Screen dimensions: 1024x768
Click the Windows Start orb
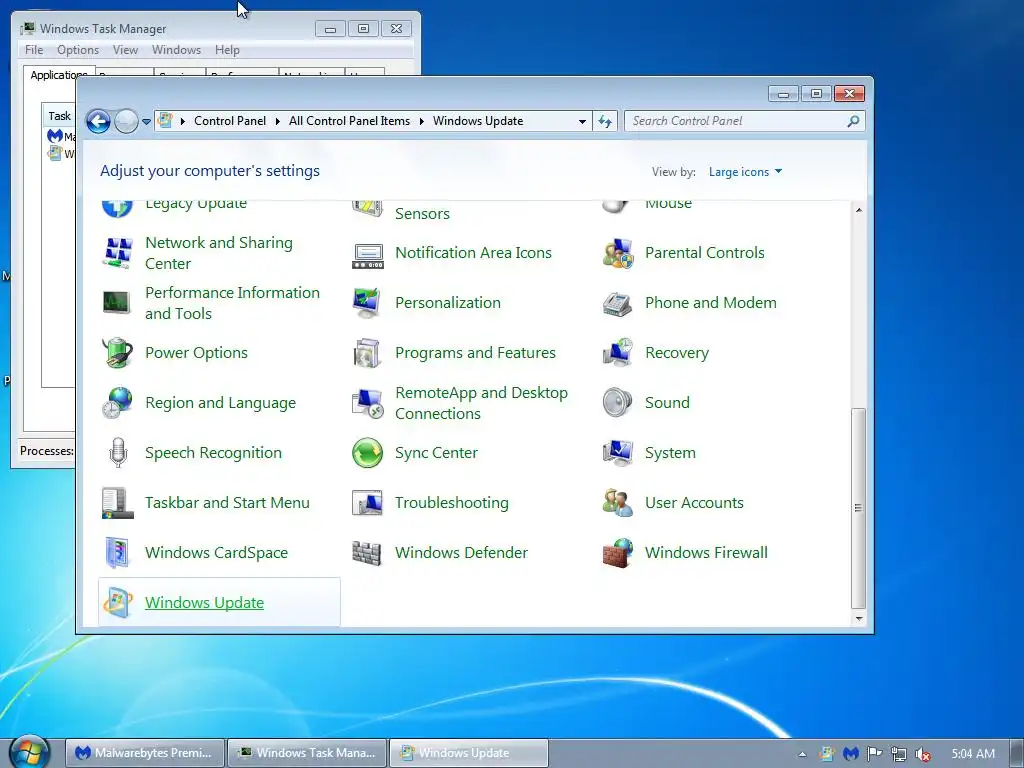pyautogui.click(x=29, y=752)
